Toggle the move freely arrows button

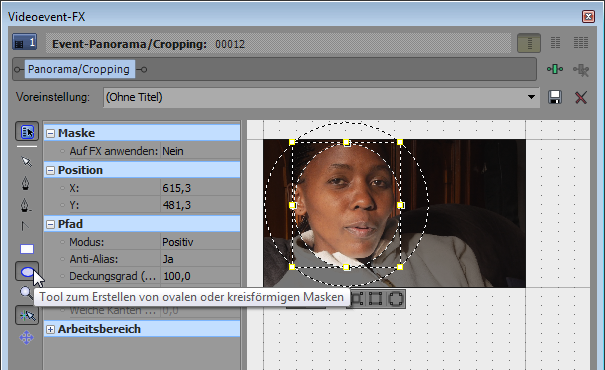coord(26,338)
